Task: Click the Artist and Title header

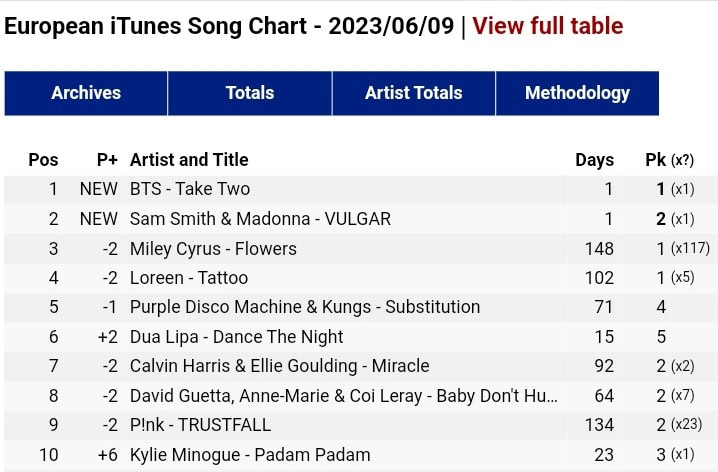Action: coord(189,160)
